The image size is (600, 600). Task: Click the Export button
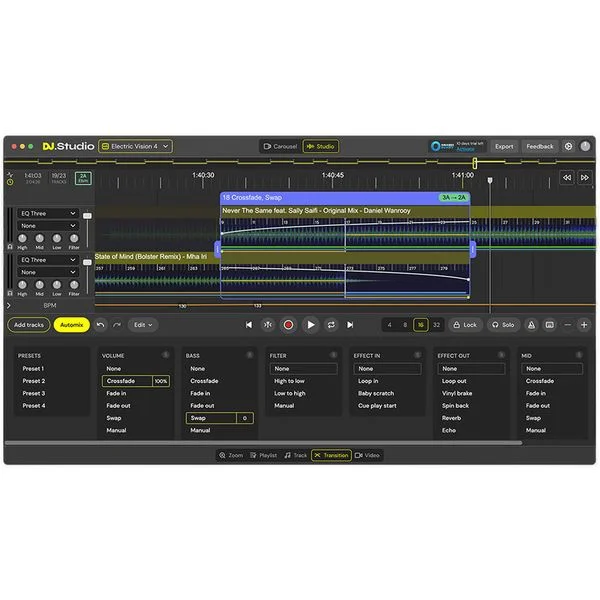(x=504, y=146)
